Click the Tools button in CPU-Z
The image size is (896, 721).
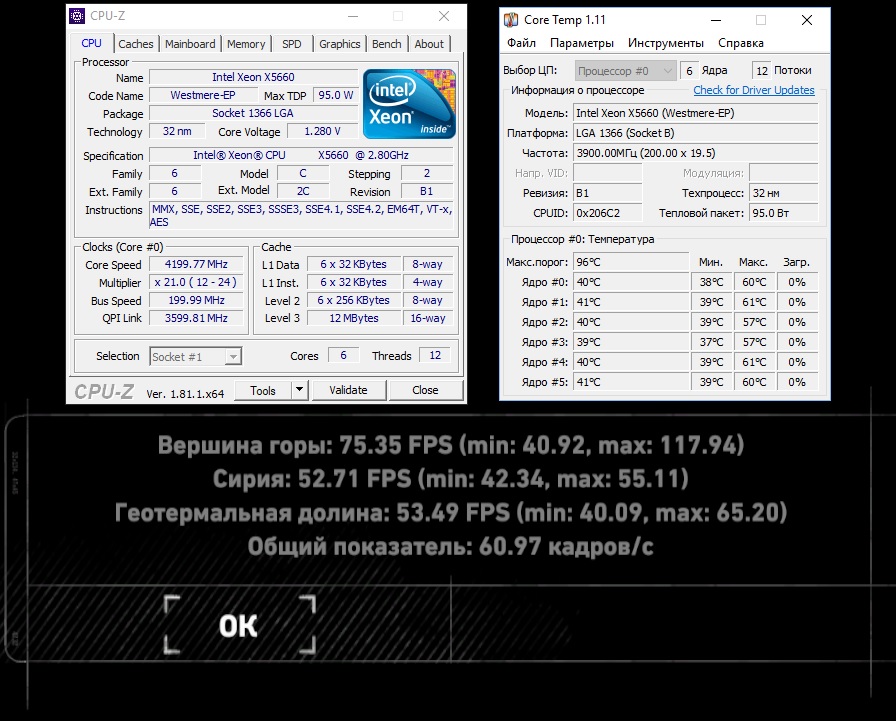click(263, 390)
